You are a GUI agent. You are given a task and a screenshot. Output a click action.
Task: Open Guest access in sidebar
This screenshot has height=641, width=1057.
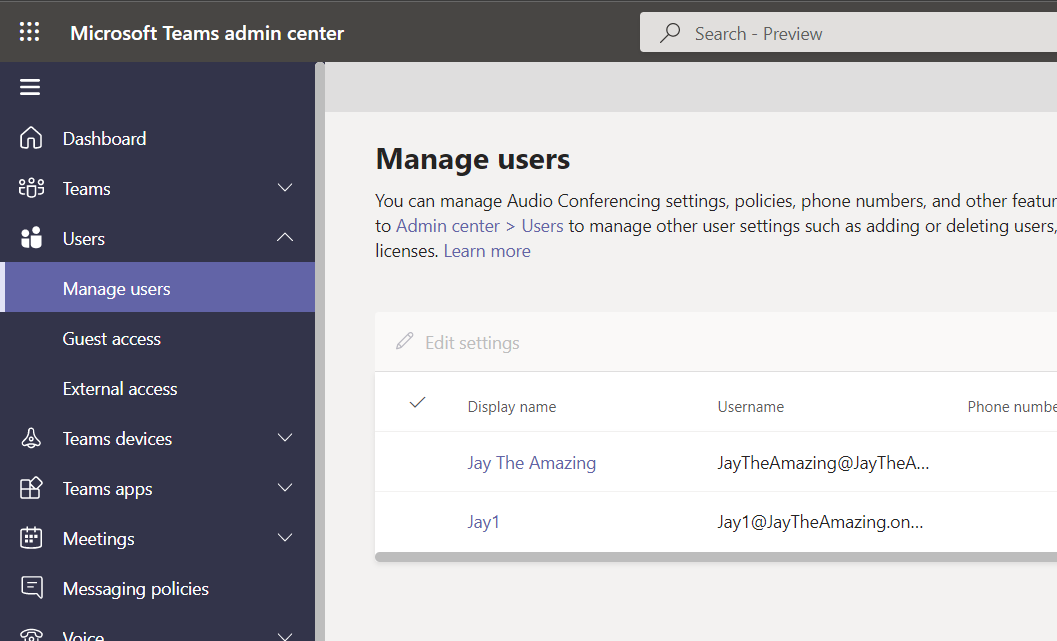[112, 339]
